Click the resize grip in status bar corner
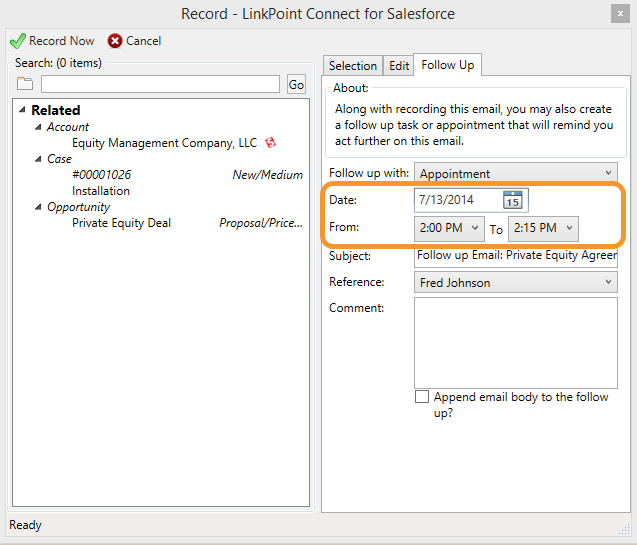The width and height of the screenshot is (637, 545). coord(624,529)
